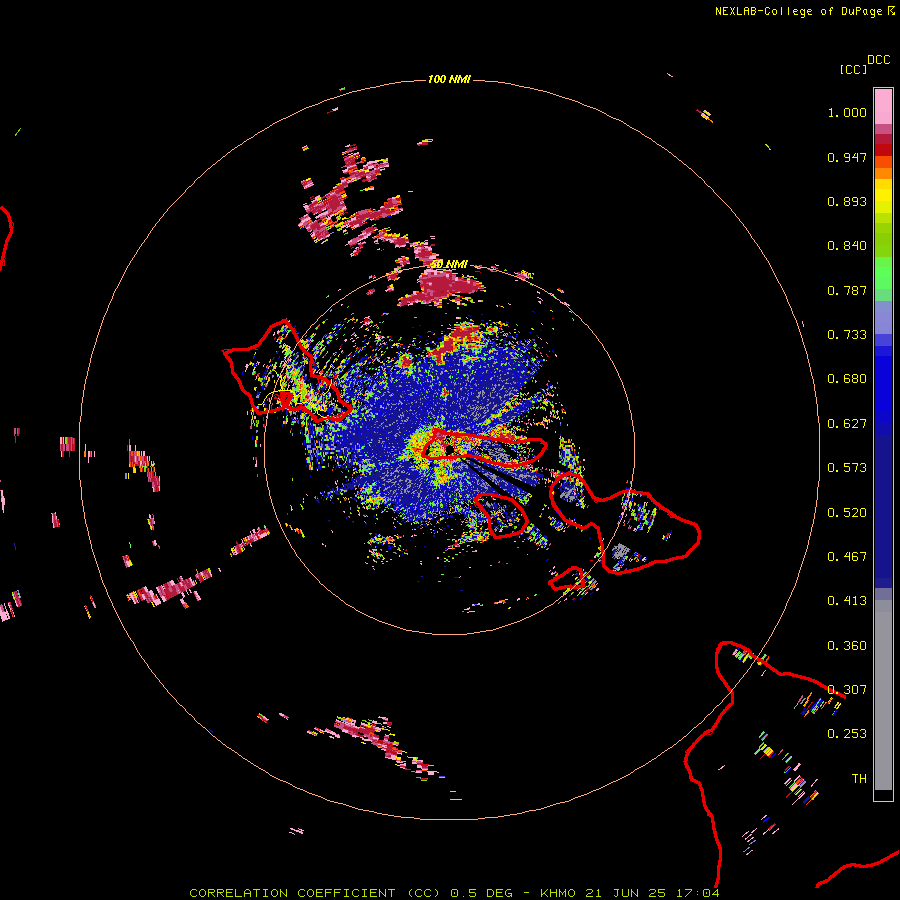
Task: Click the black radar site dot at center
Action: (449, 449)
